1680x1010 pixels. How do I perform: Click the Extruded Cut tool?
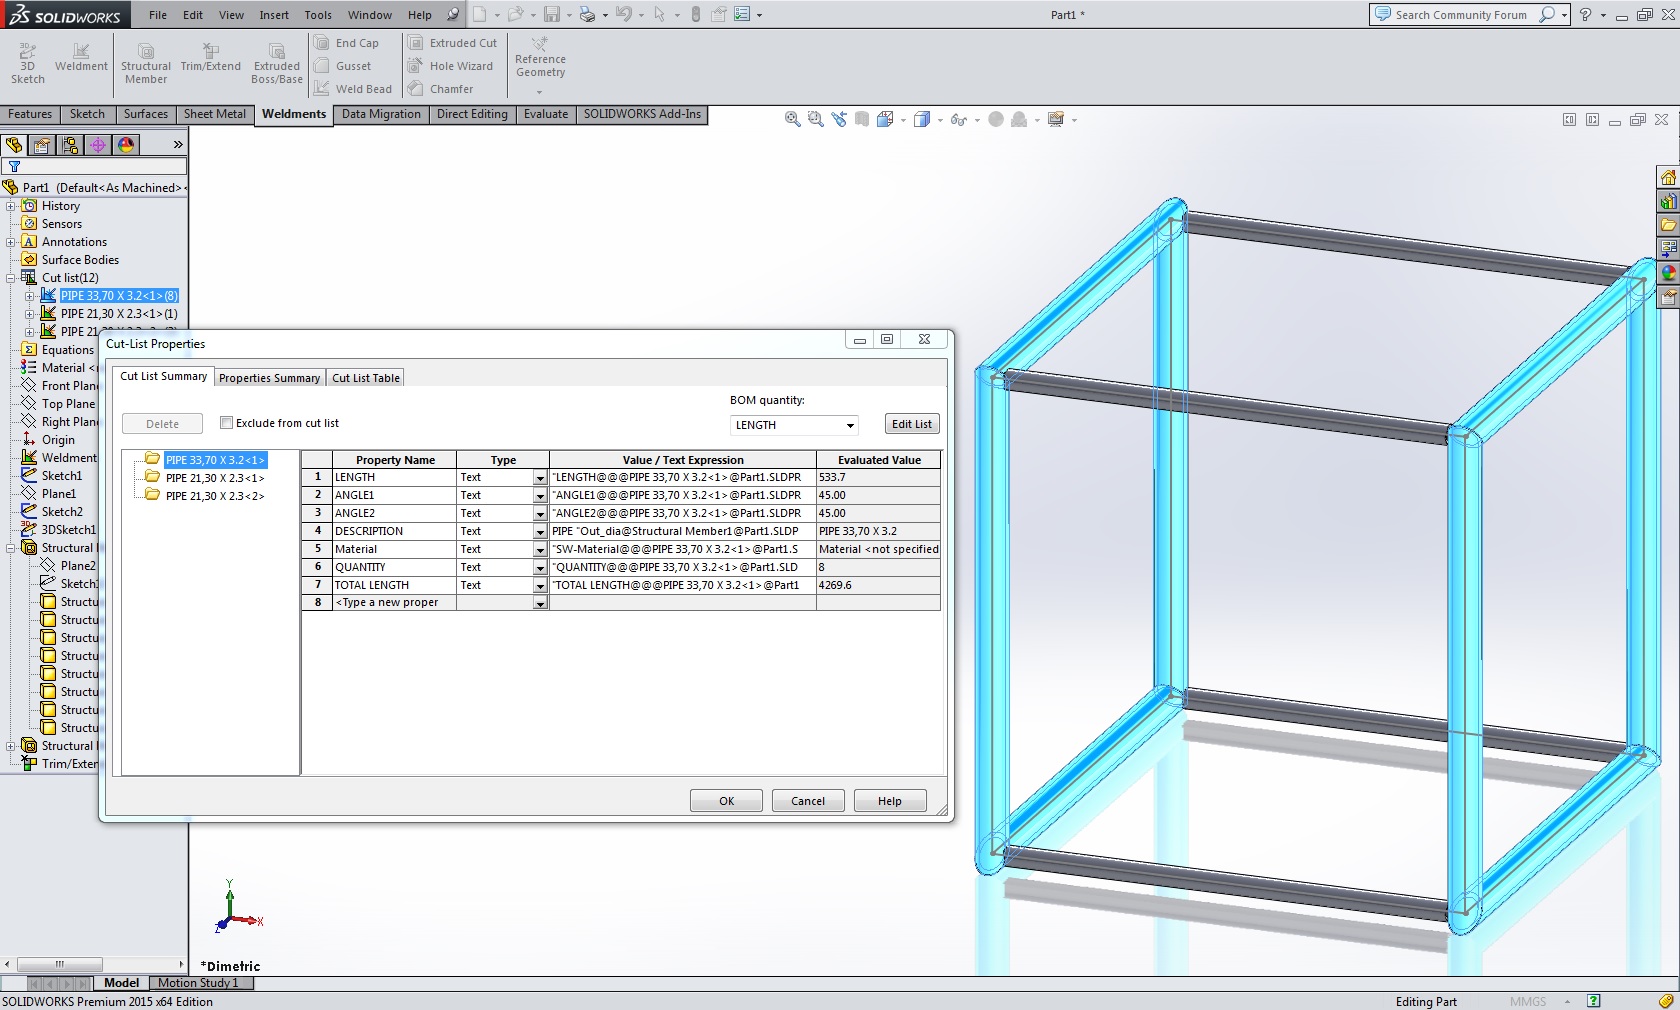point(453,43)
